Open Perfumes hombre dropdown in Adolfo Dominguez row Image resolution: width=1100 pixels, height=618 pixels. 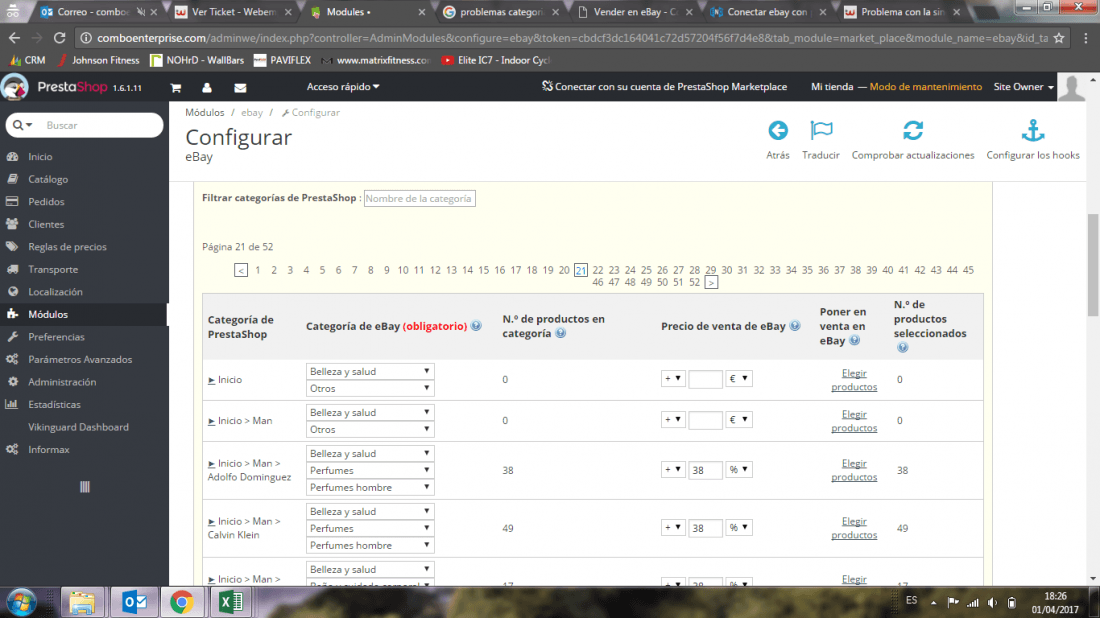(x=370, y=487)
